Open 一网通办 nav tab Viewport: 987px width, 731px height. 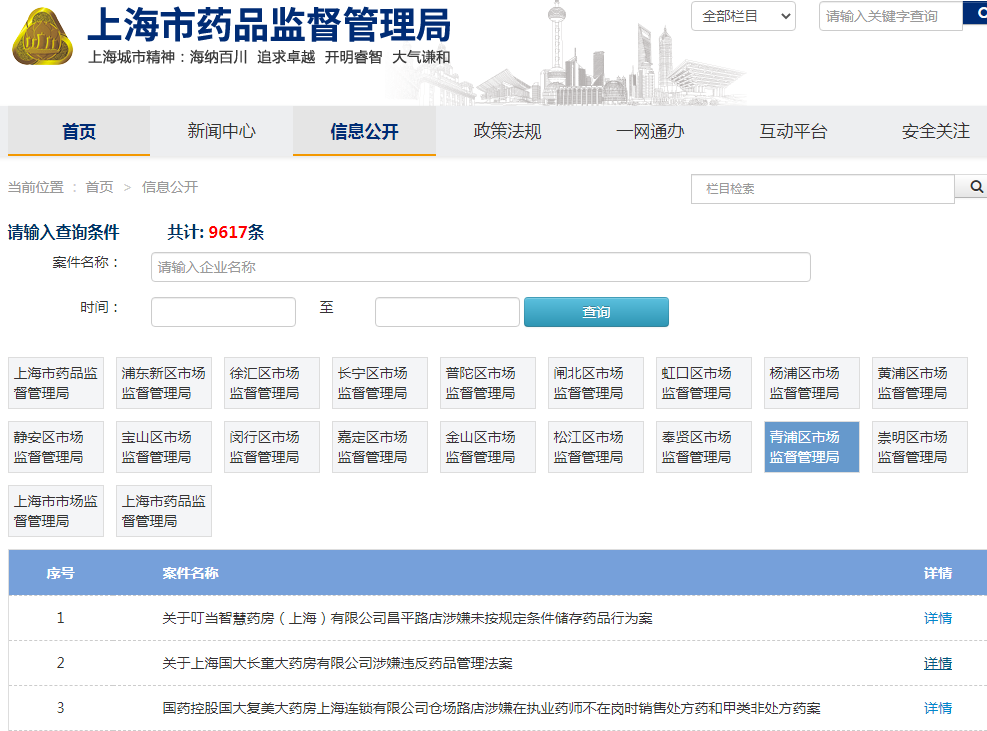(x=650, y=131)
